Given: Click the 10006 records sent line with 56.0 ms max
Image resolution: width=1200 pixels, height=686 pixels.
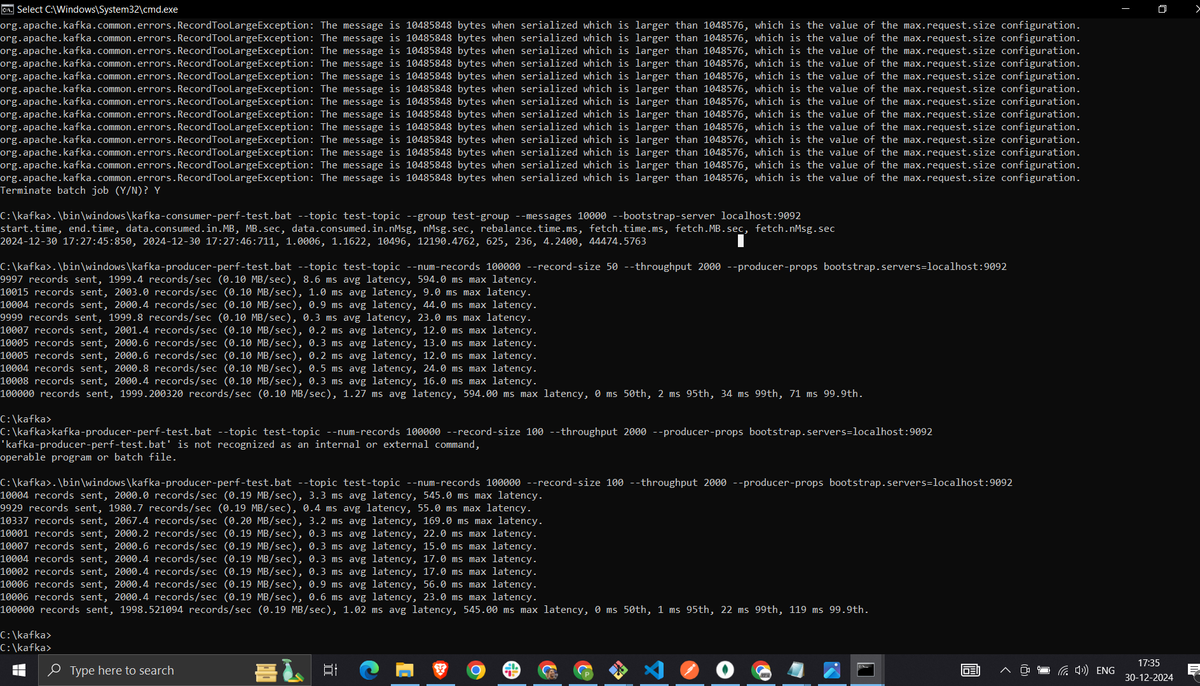Looking at the screenshot, I should 268,584.
